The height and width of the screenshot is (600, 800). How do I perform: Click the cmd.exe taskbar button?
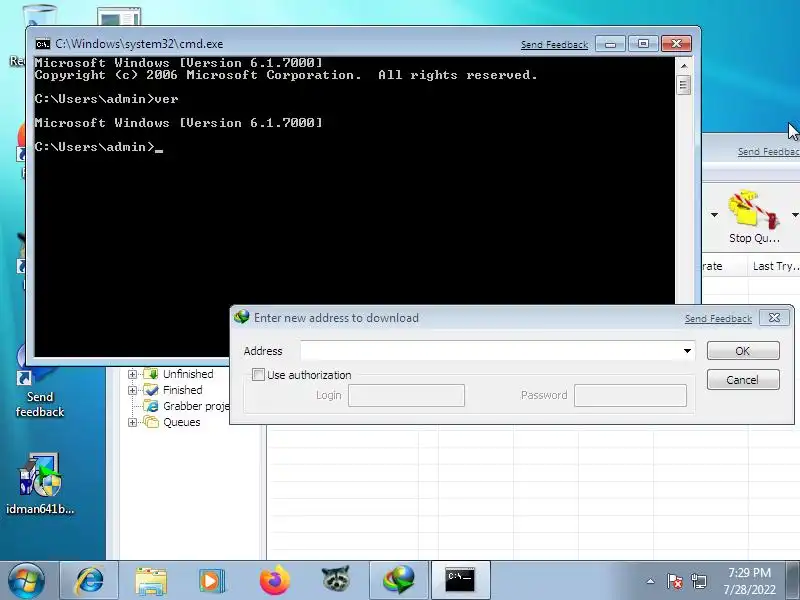point(460,581)
